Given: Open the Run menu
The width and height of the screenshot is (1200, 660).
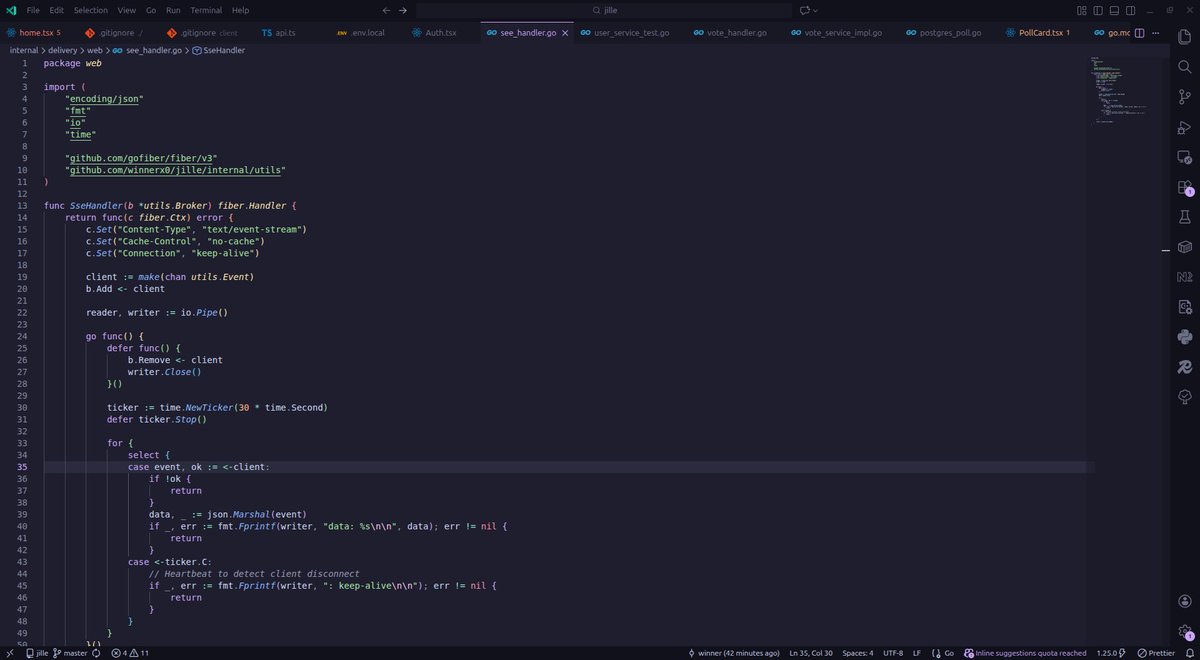Looking at the screenshot, I should [174, 10].
